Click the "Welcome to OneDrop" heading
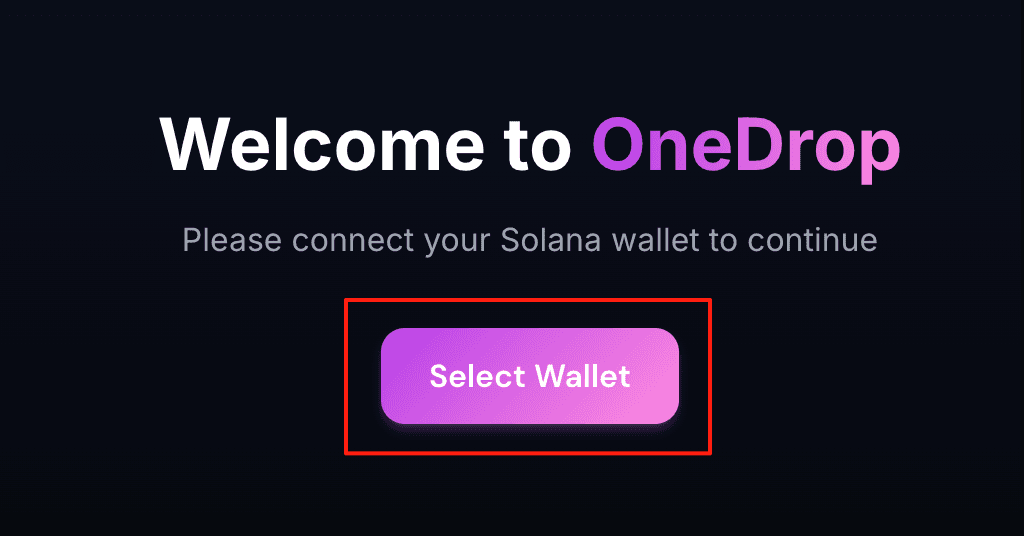 click(530, 147)
